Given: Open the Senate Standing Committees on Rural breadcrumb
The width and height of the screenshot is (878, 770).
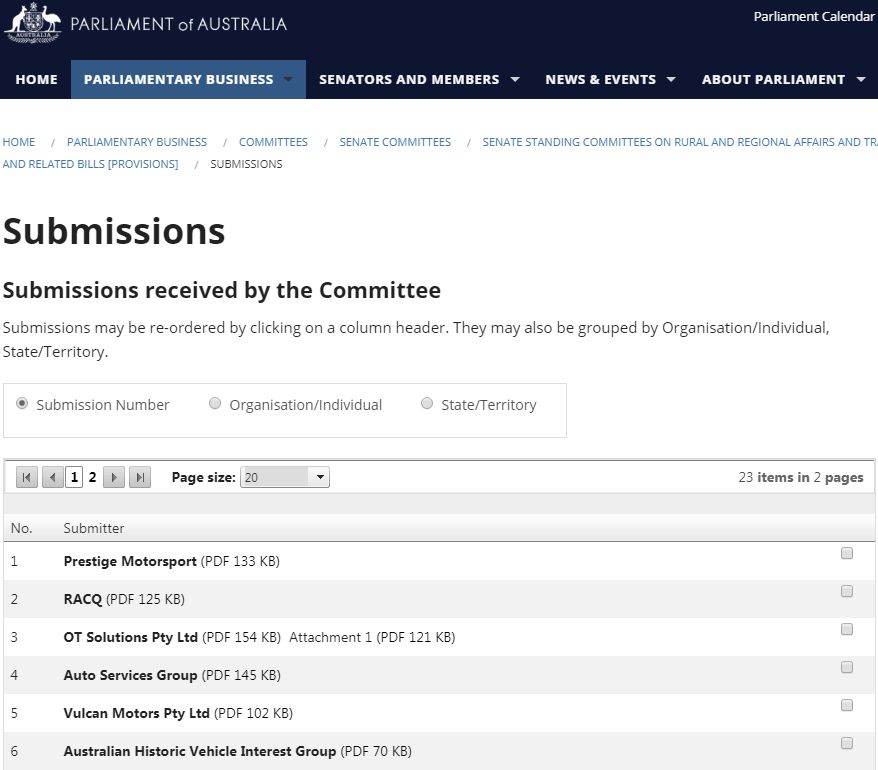Looking at the screenshot, I should pos(680,142).
